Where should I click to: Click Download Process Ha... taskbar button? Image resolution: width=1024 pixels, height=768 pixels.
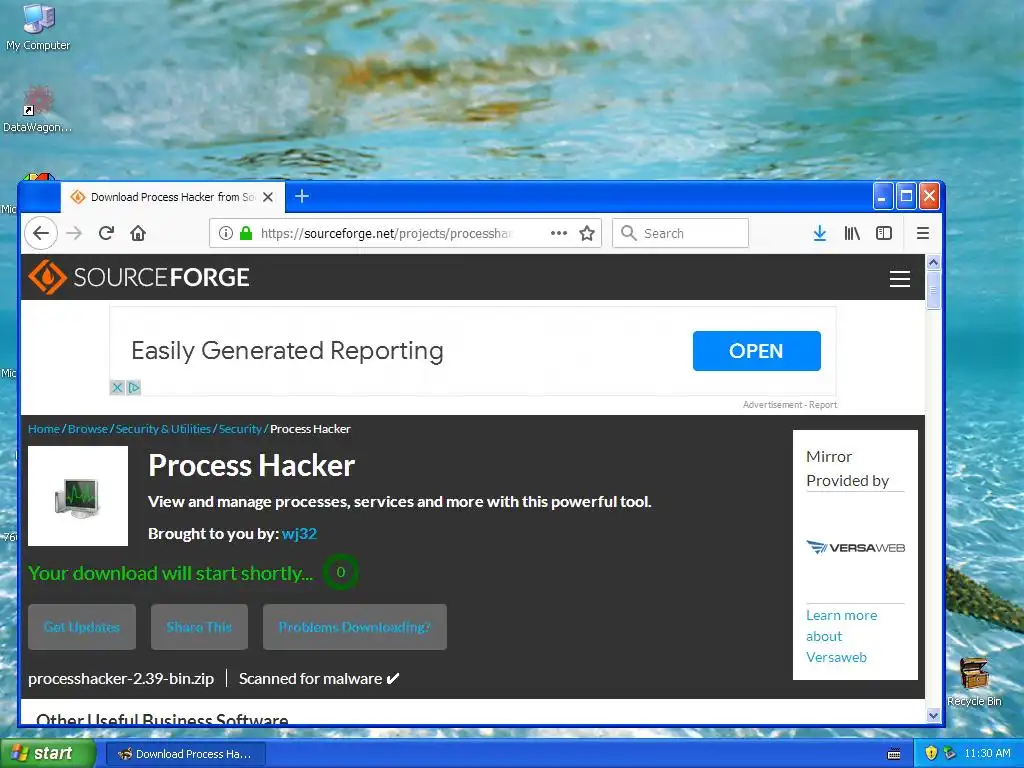[185, 754]
